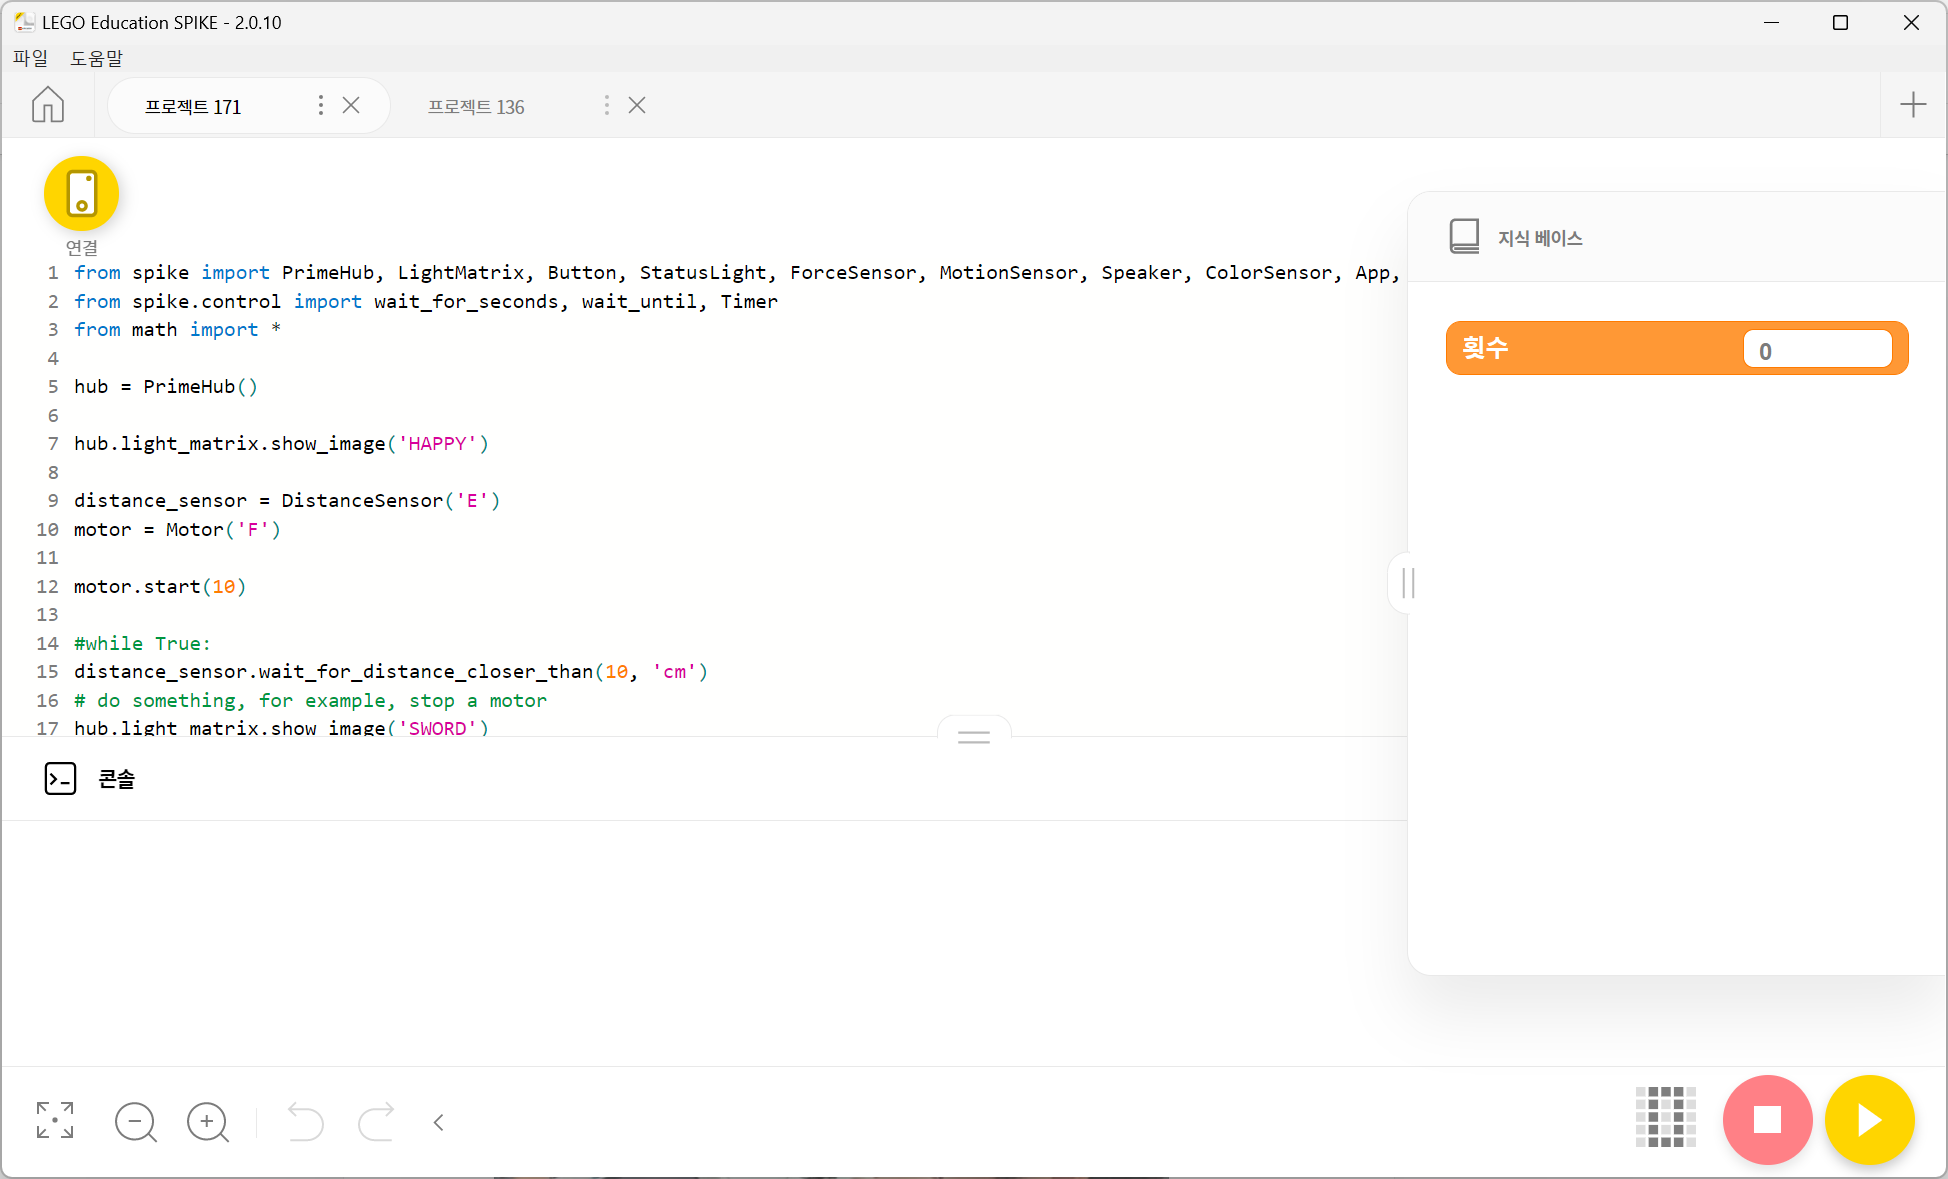Click the 'HAPPY' string in line 7

(437, 444)
